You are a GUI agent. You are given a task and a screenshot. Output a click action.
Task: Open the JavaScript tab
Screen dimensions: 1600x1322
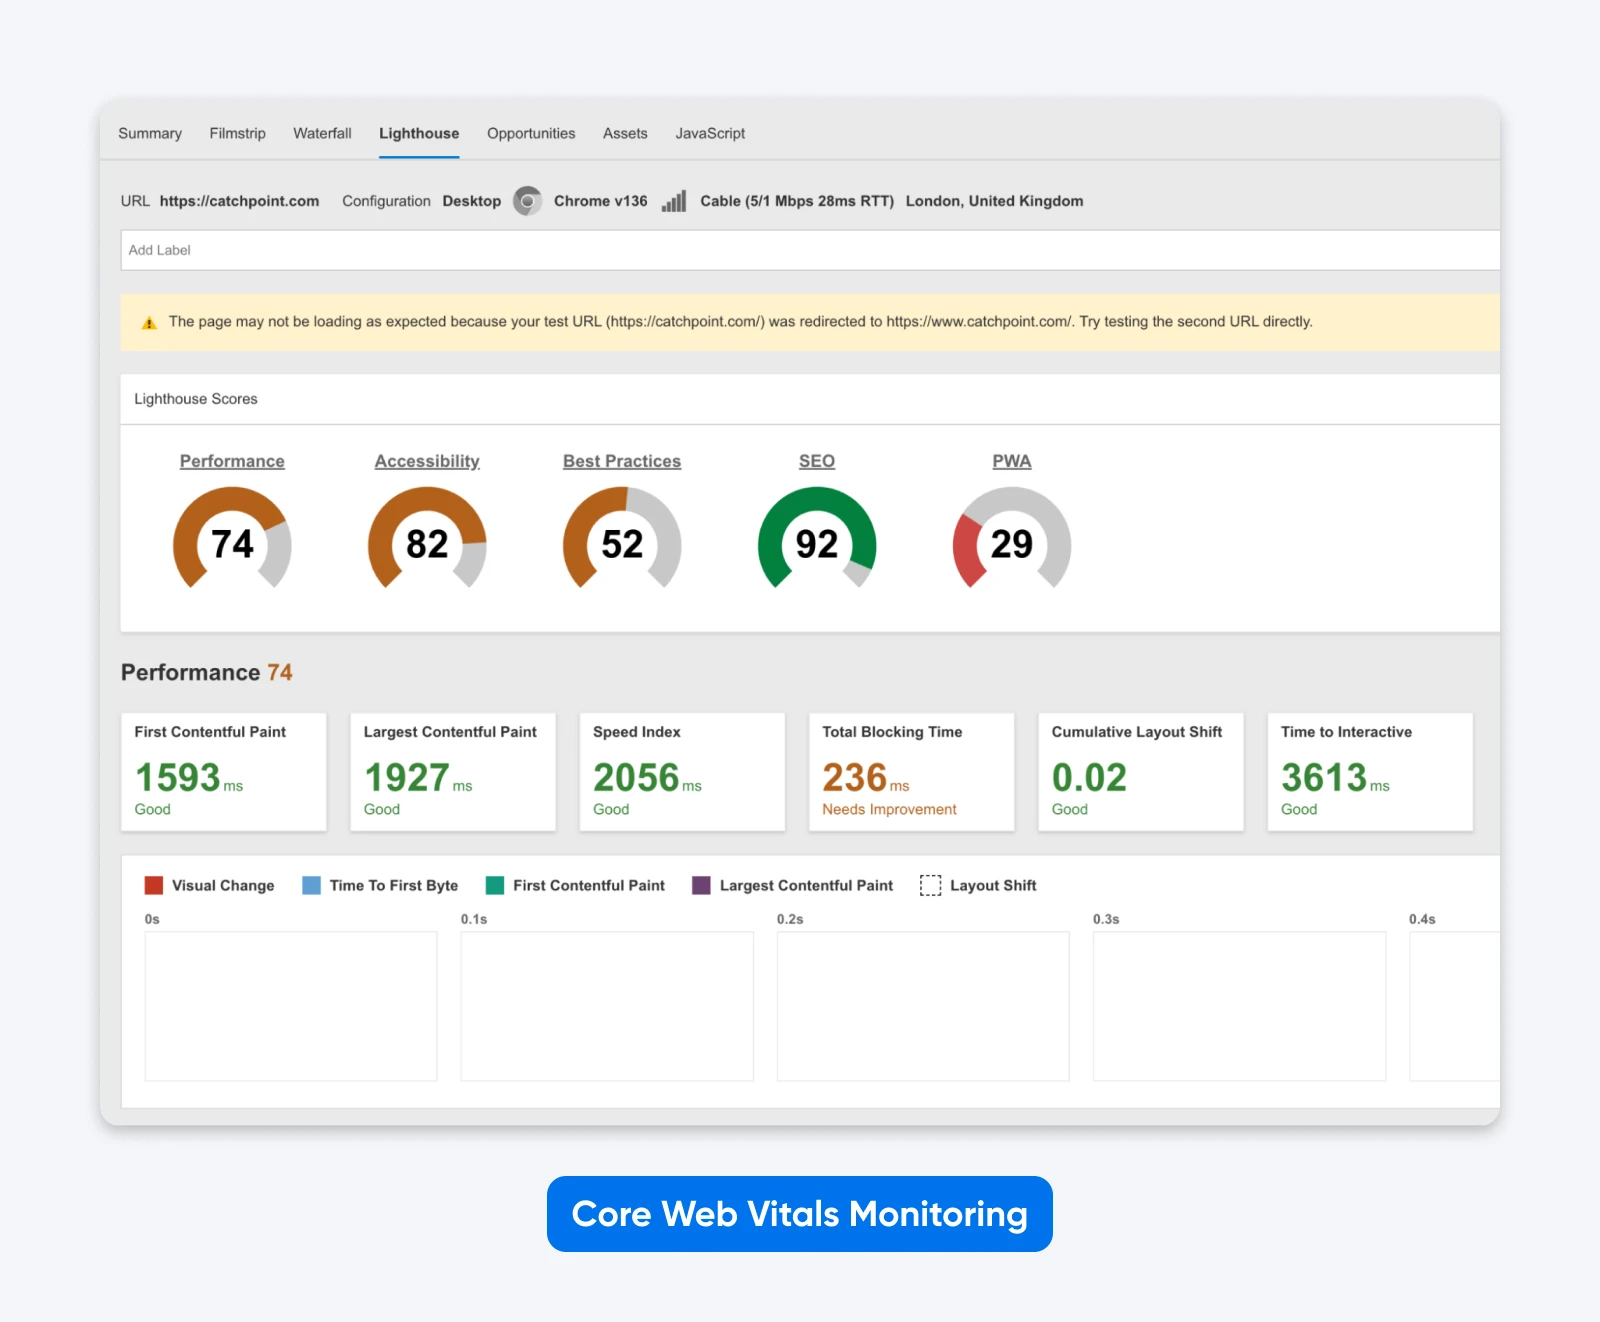[x=710, y=133]
